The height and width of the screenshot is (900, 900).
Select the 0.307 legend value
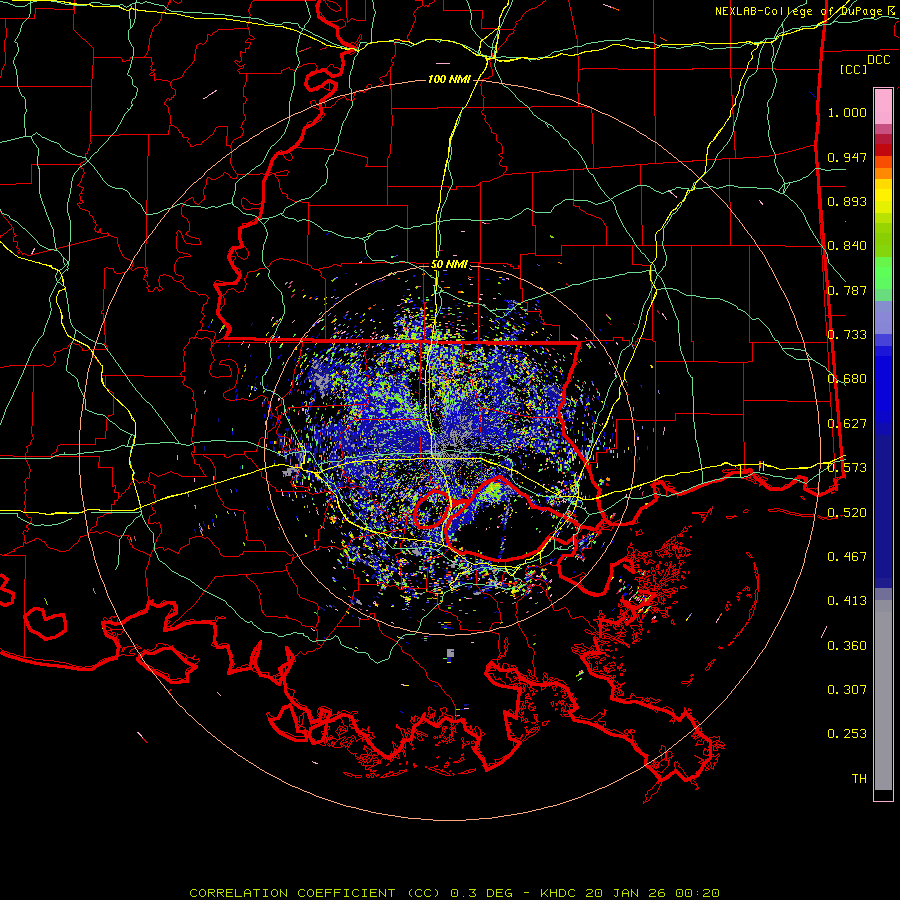pyautogui.click(x=847, y=690)
